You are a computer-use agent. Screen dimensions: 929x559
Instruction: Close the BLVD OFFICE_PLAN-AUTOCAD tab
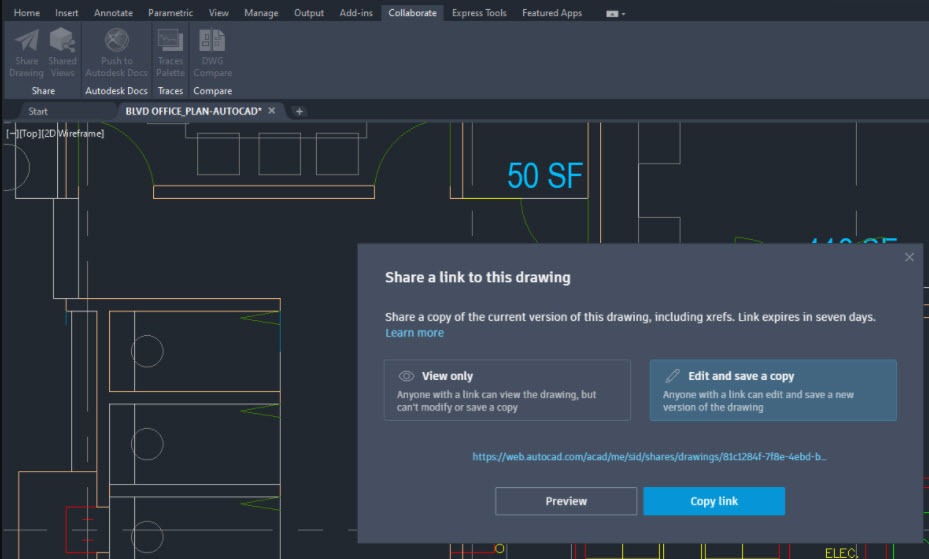click(x=271, y=111)
